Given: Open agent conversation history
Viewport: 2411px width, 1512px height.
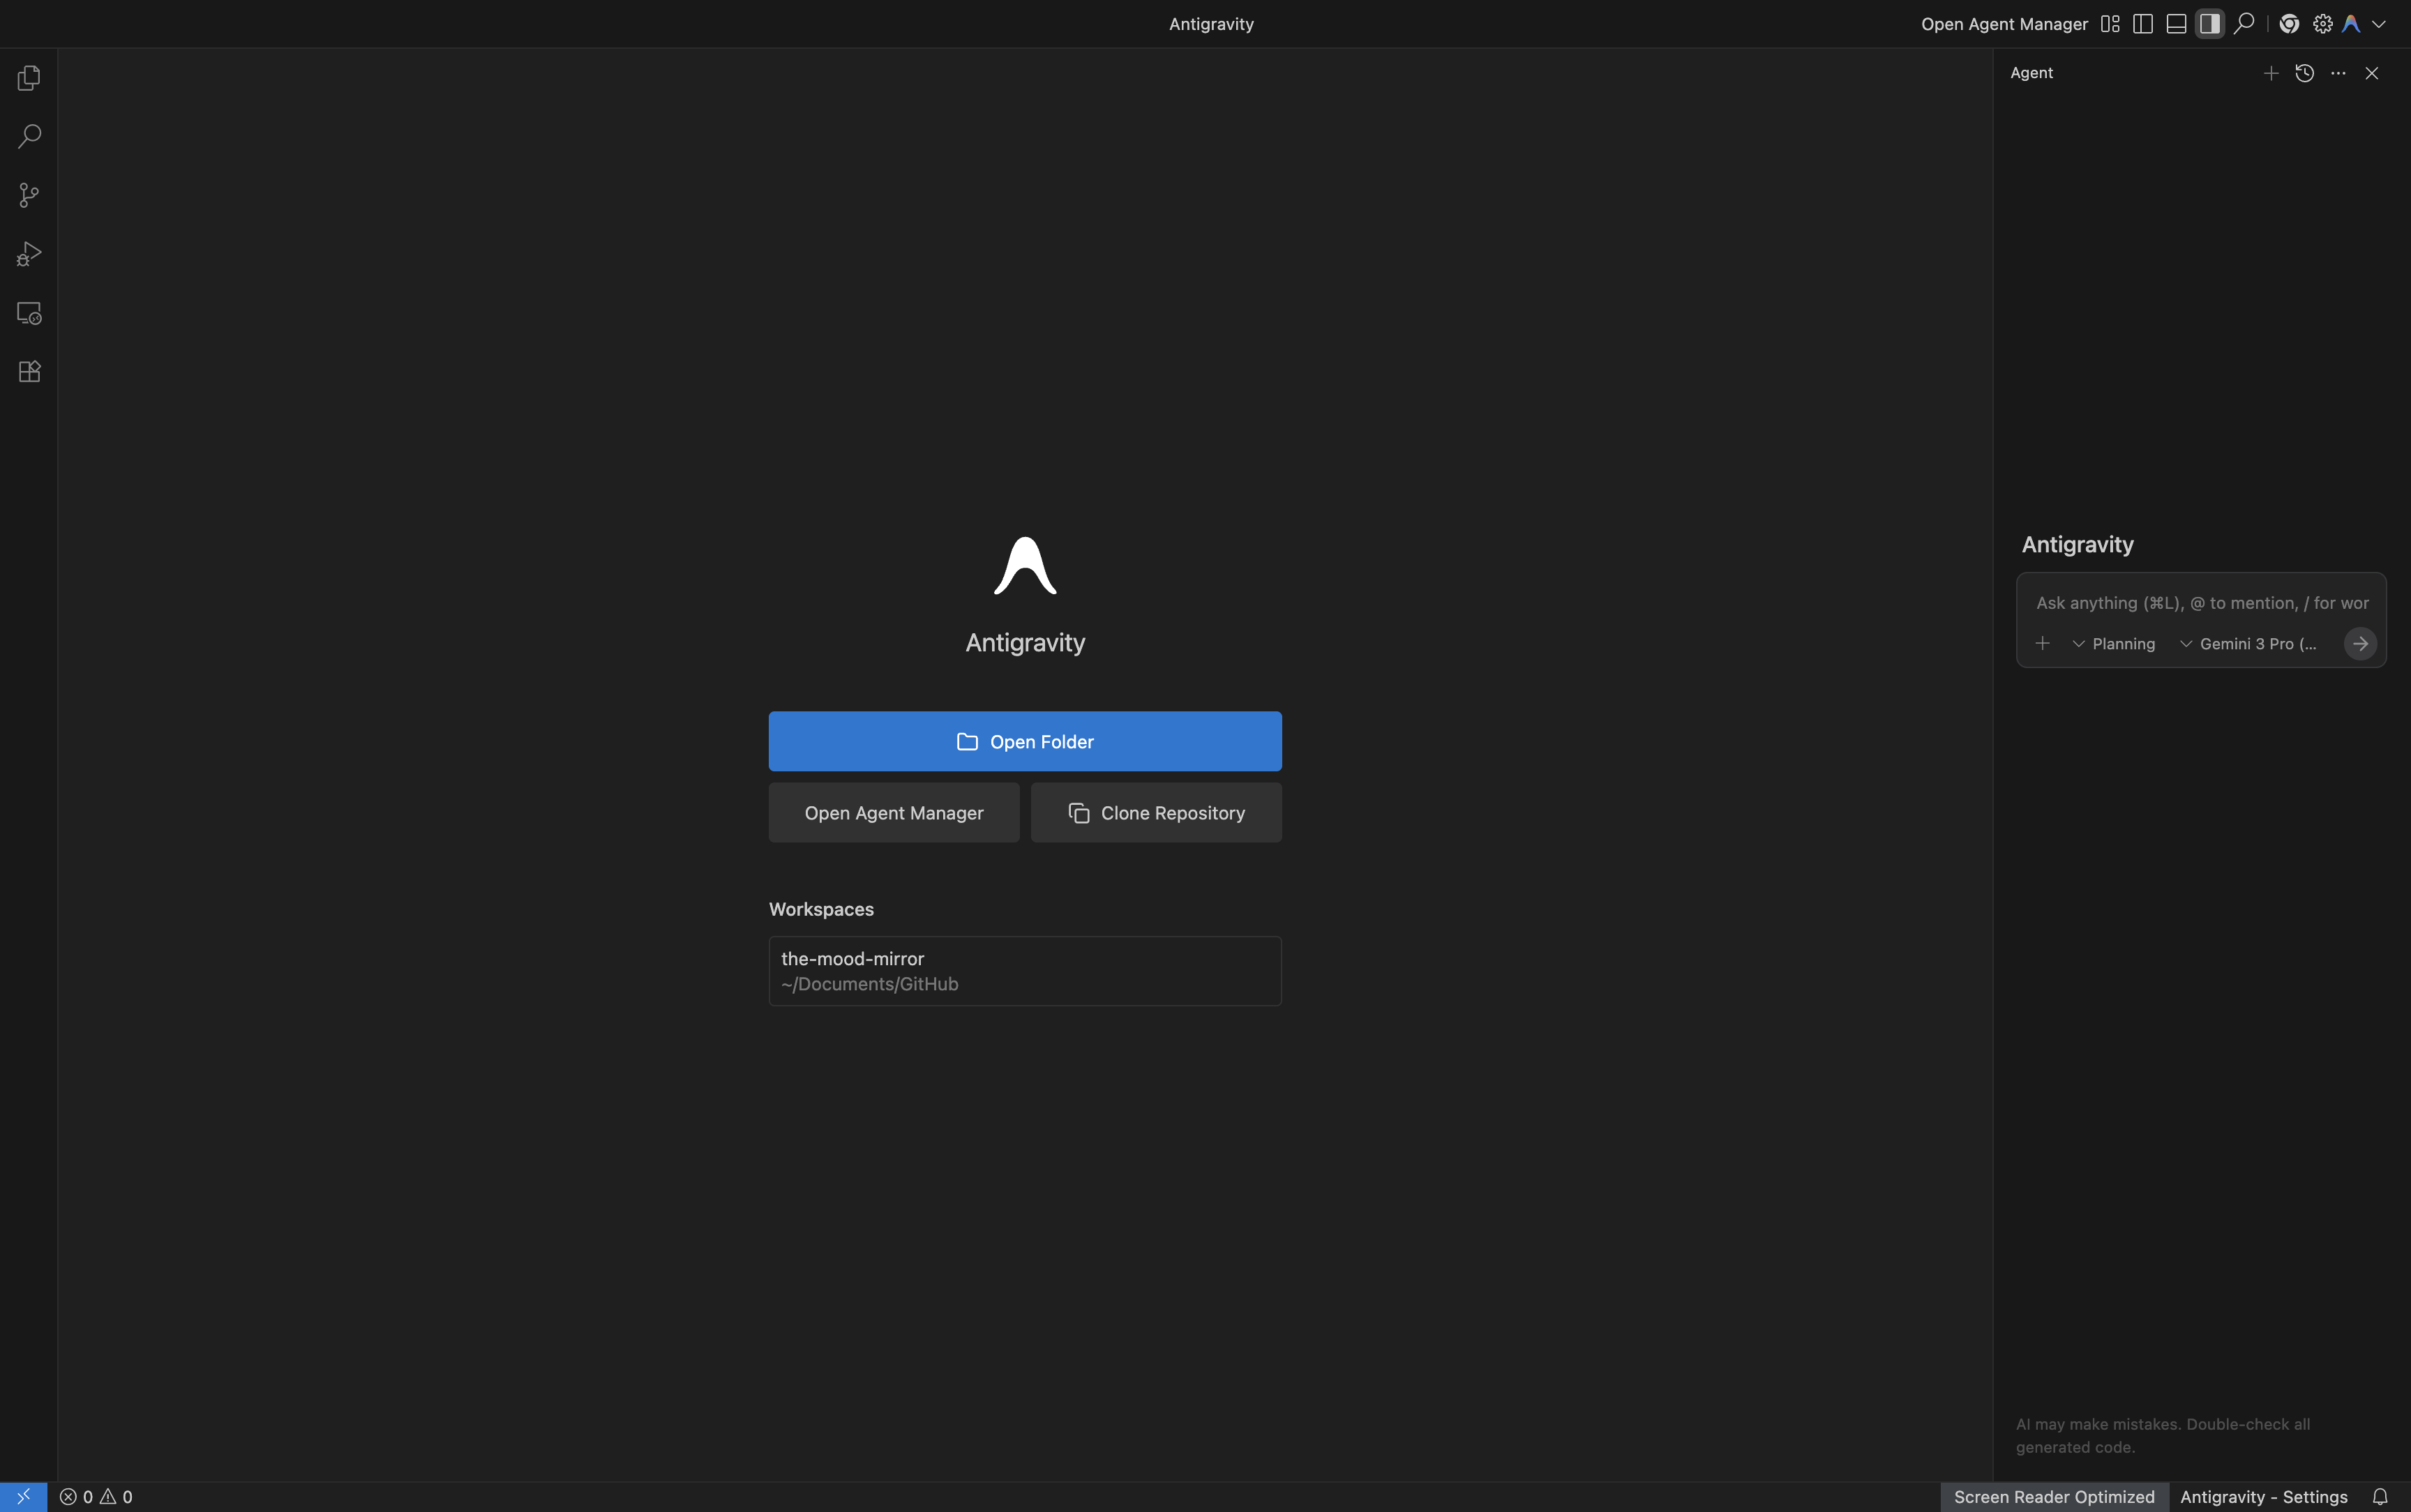Looking at the screenshot, I should [2305, 73].
